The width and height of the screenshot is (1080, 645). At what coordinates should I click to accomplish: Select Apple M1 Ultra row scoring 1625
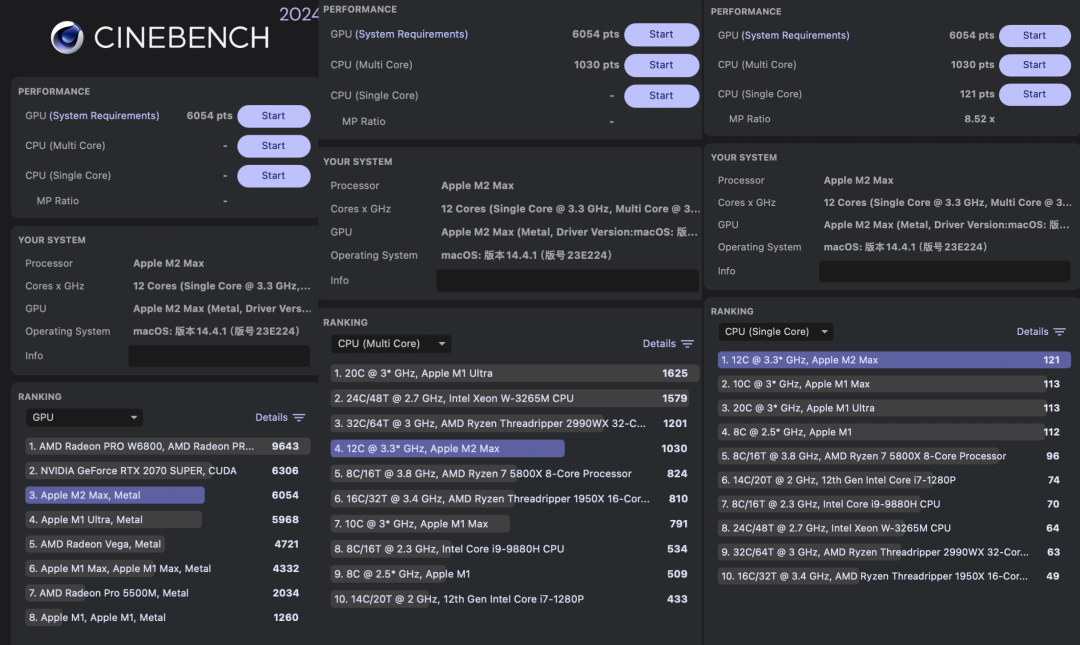[x=515, y=373]
